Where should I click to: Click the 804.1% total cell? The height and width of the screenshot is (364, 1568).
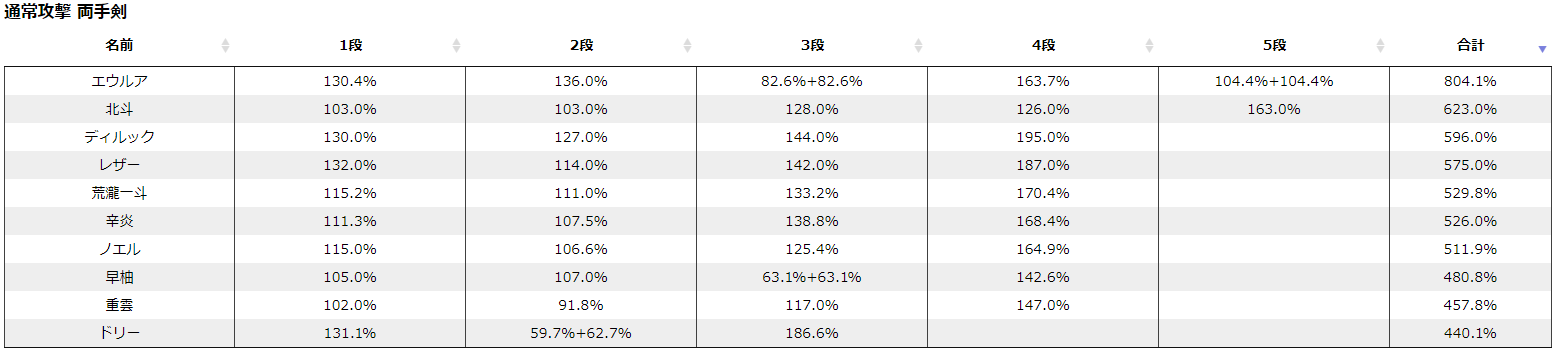[x=1470, y=81]
